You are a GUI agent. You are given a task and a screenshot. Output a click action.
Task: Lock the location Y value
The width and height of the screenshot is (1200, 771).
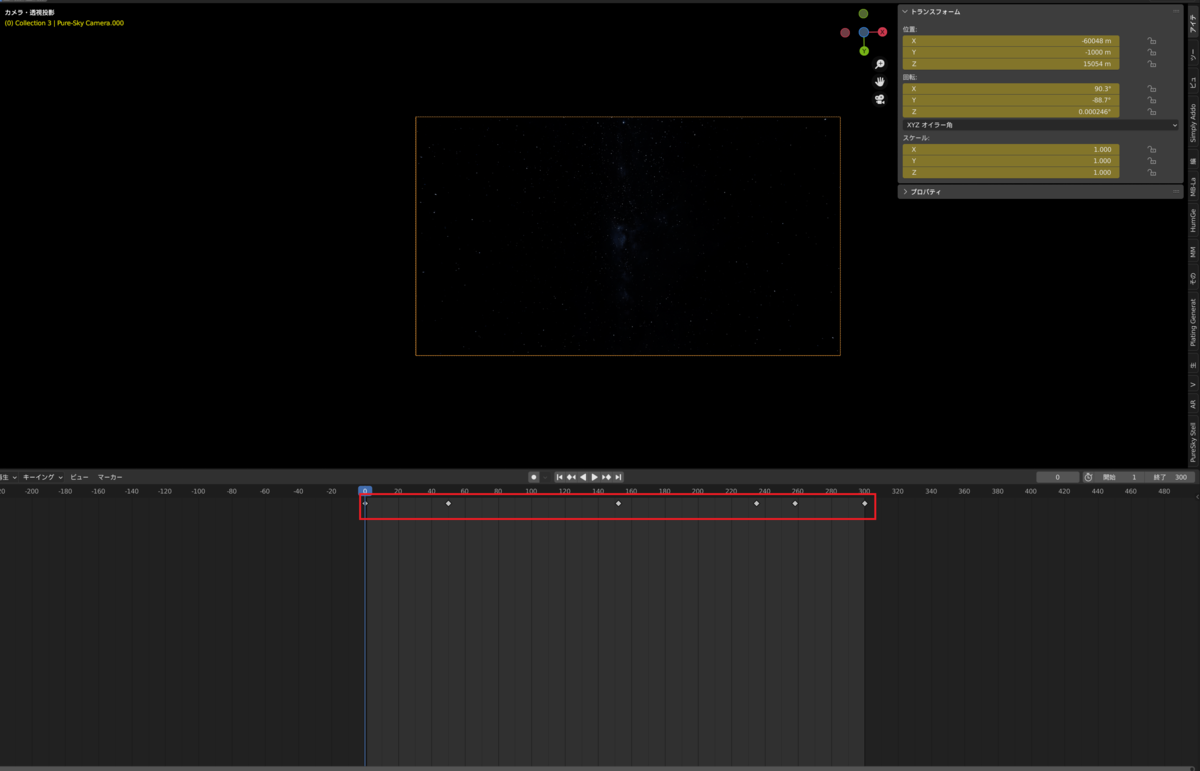click(x=1152, y=53)
